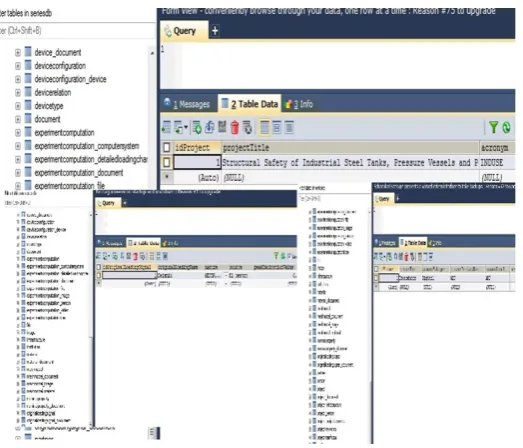Select idProject cell with value 1
523x448 pixels.
[197, 162]
